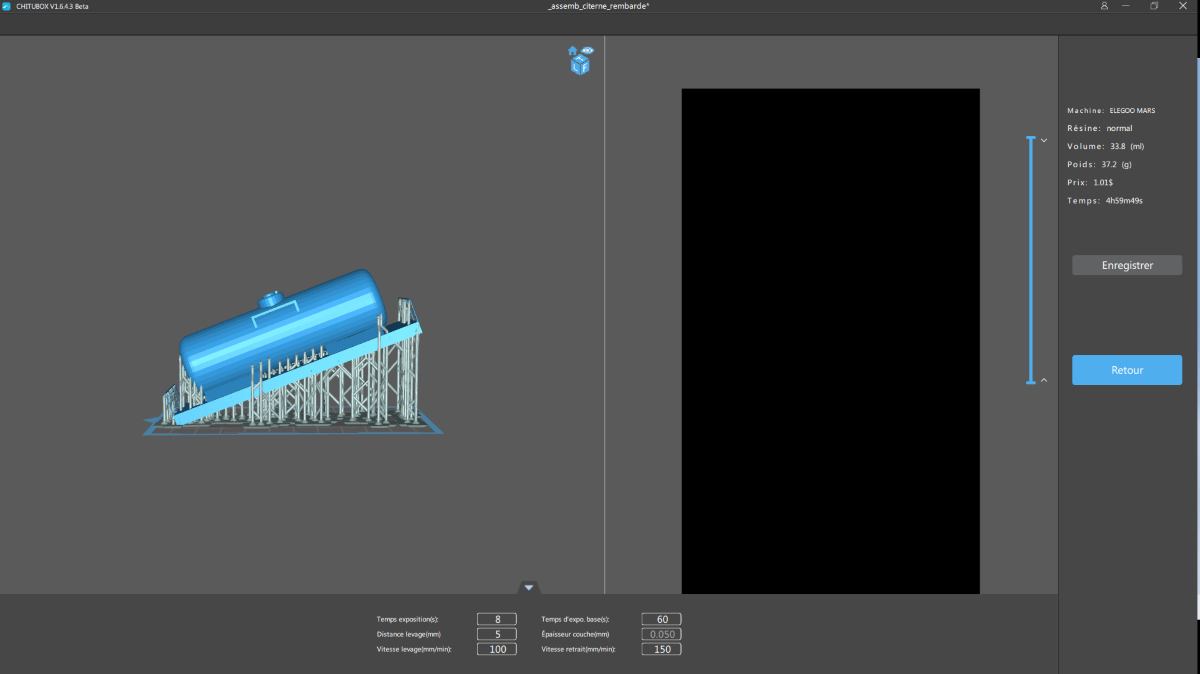Click the Enregistrer button
The width and height of the screenshot is (1200, 674).
[1127, 265]
